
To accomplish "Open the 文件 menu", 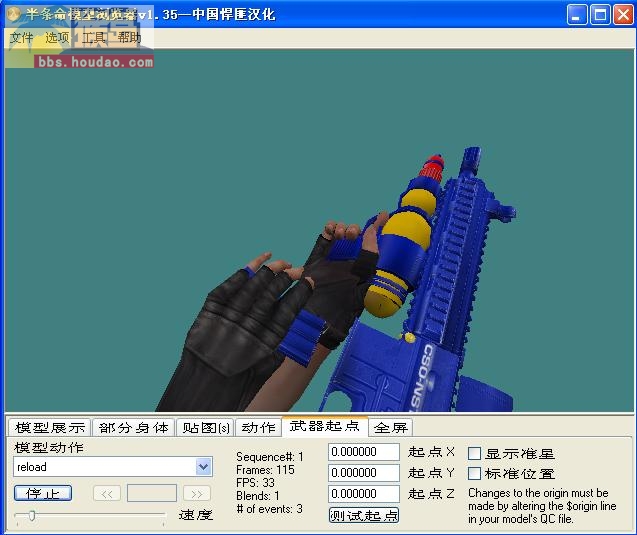I will coord(21,38).
